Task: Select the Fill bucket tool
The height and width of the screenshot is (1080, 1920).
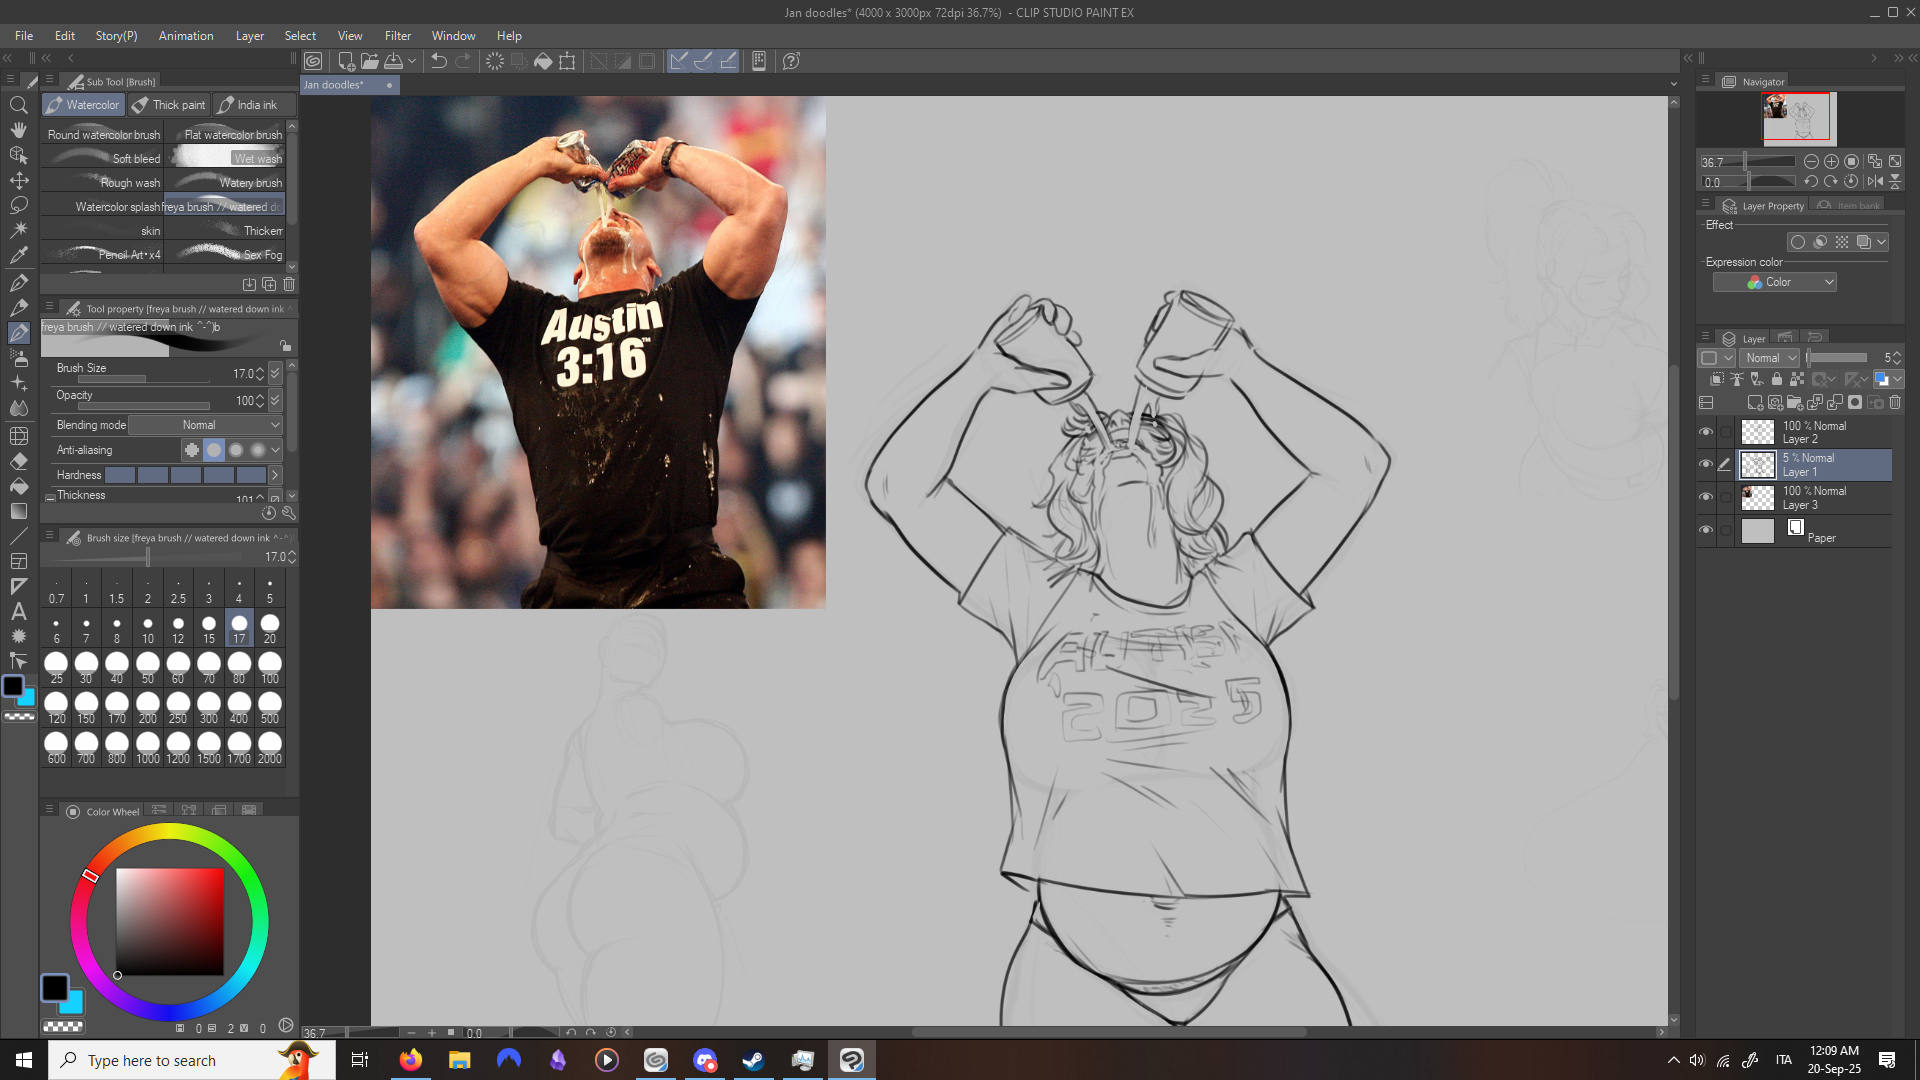Action: tap(18, 486)
